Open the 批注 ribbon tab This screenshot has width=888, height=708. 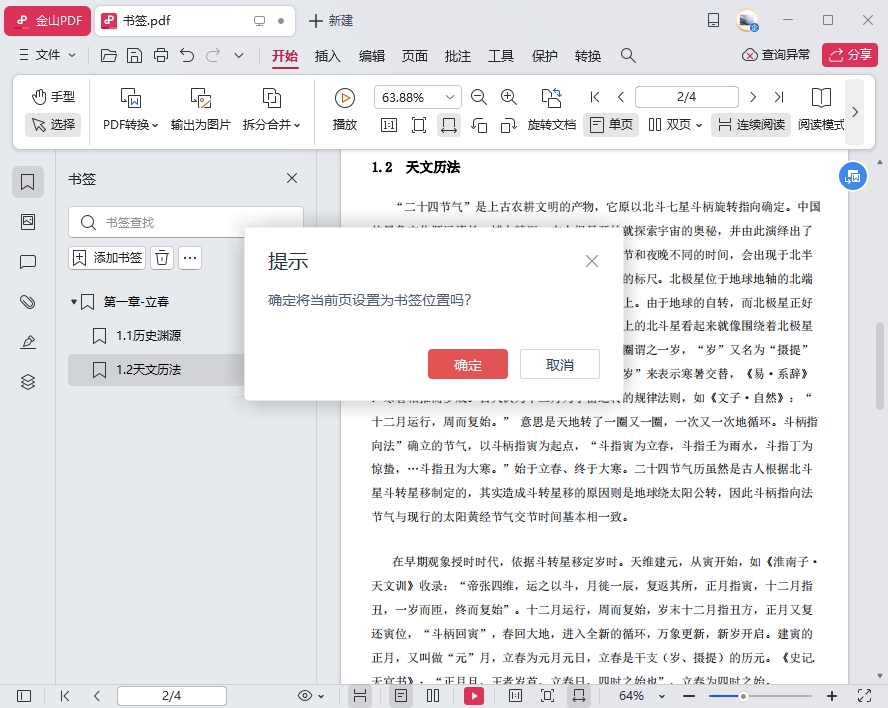[457, 55]
